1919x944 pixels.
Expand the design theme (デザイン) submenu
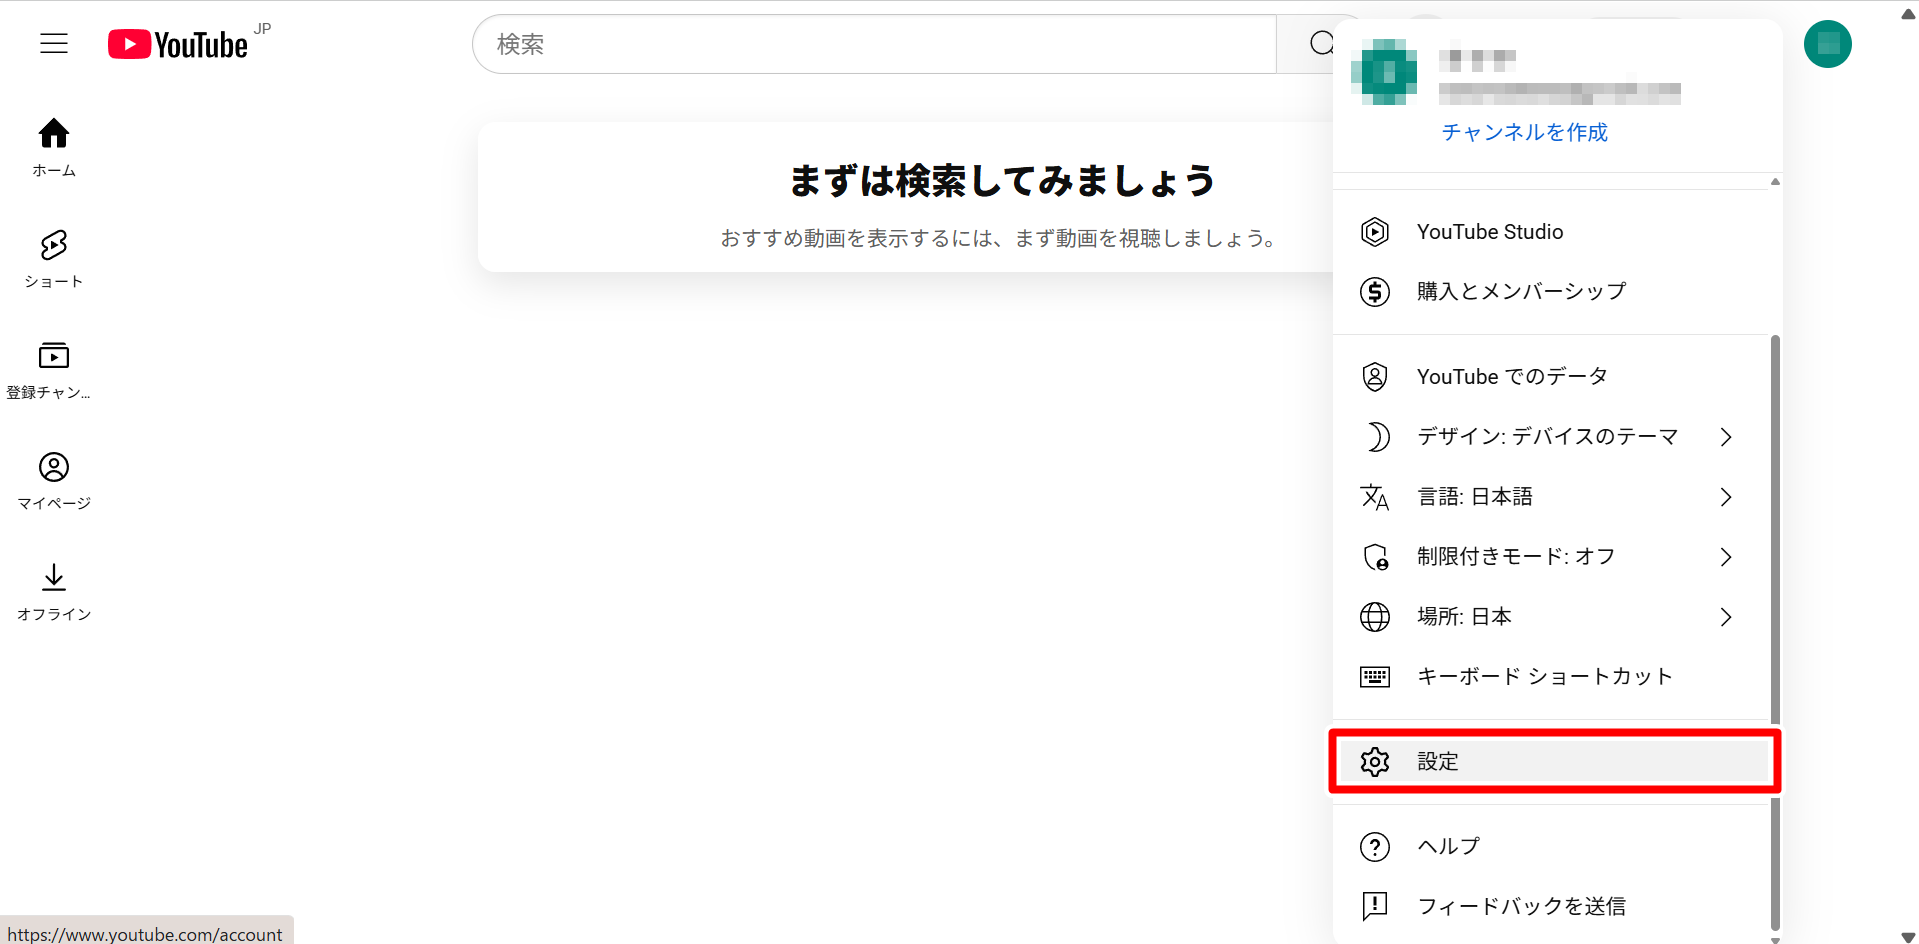[x=1547, y=437]
